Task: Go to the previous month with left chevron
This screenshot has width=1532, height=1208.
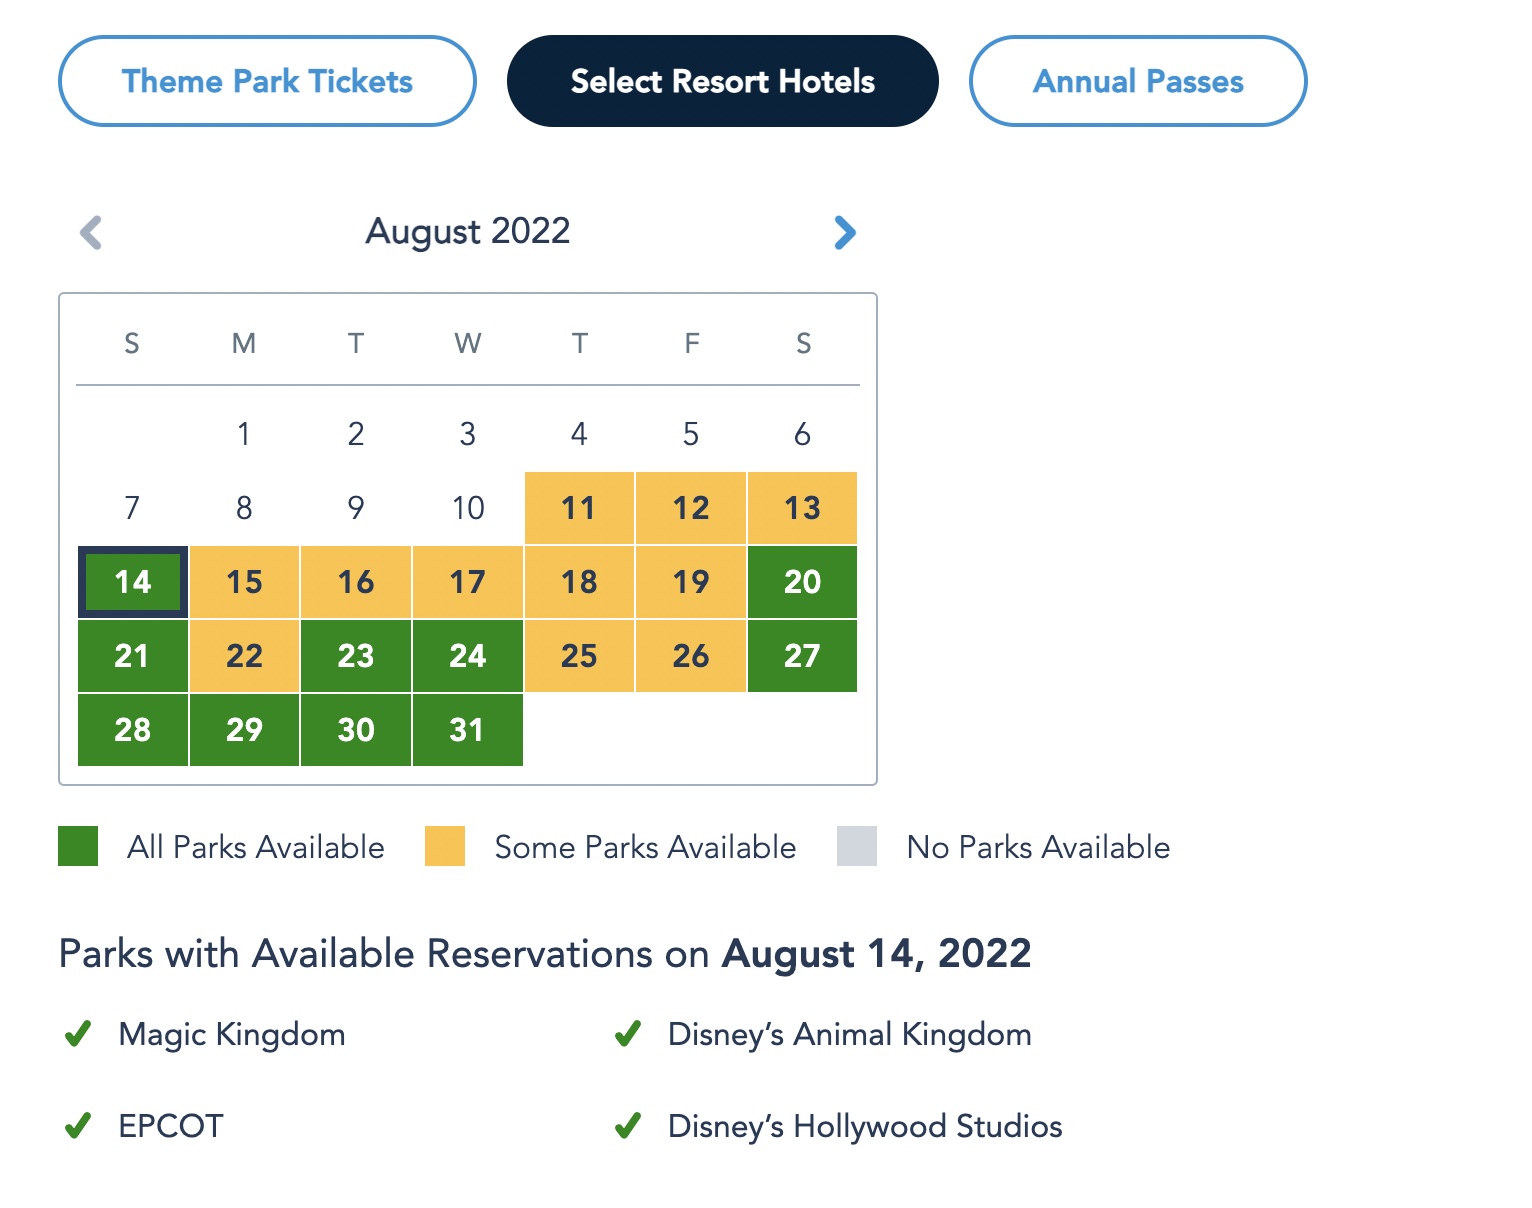Action: tap(91, 232)
